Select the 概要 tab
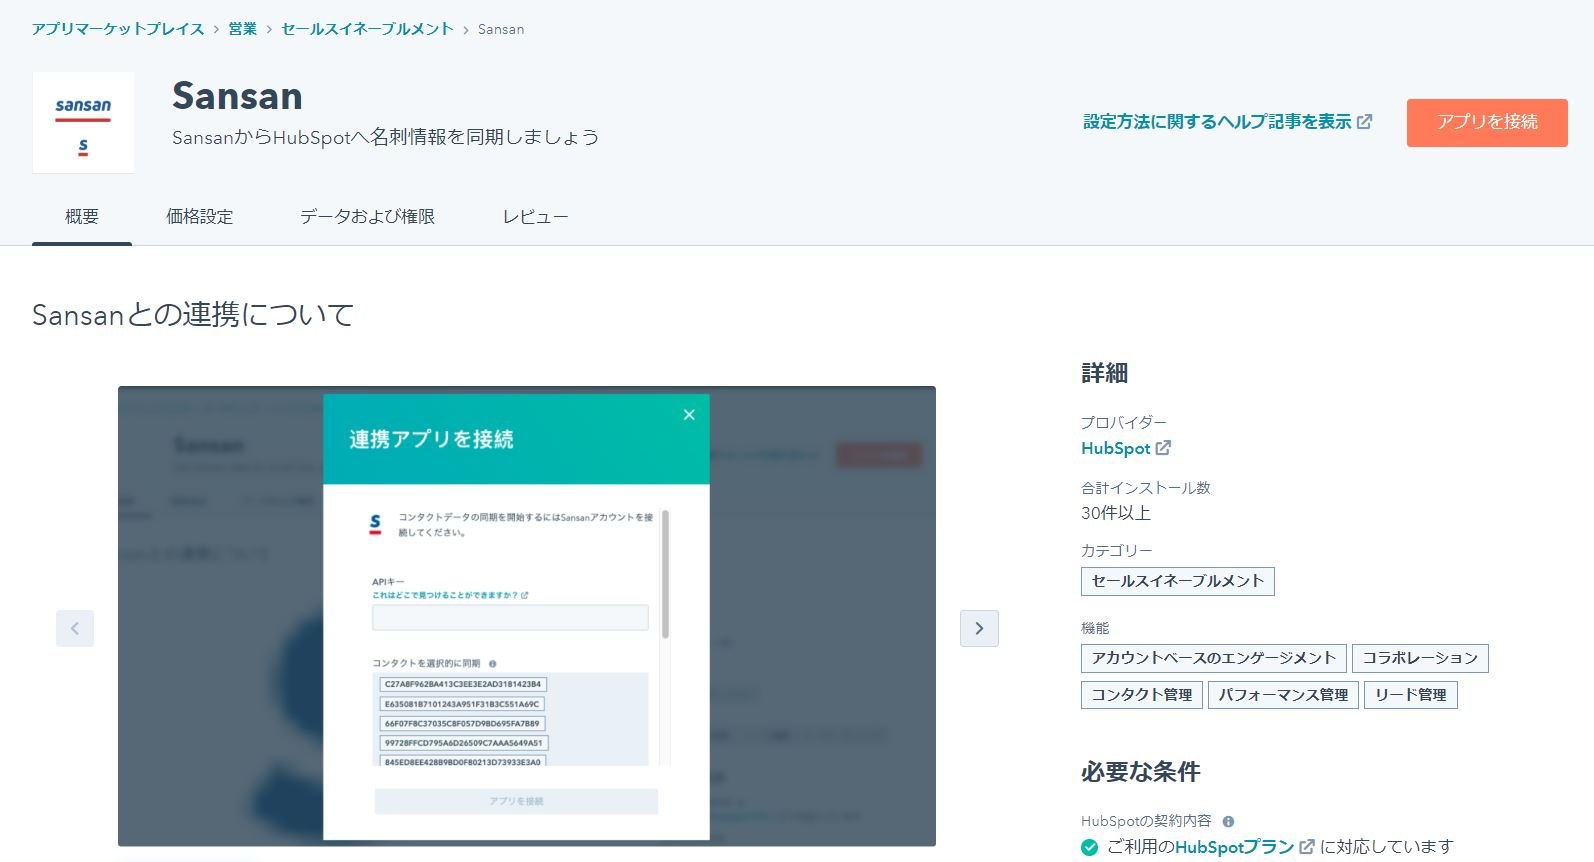Image resolution: width=1594 pixels, height=862 pixels. 82,217
